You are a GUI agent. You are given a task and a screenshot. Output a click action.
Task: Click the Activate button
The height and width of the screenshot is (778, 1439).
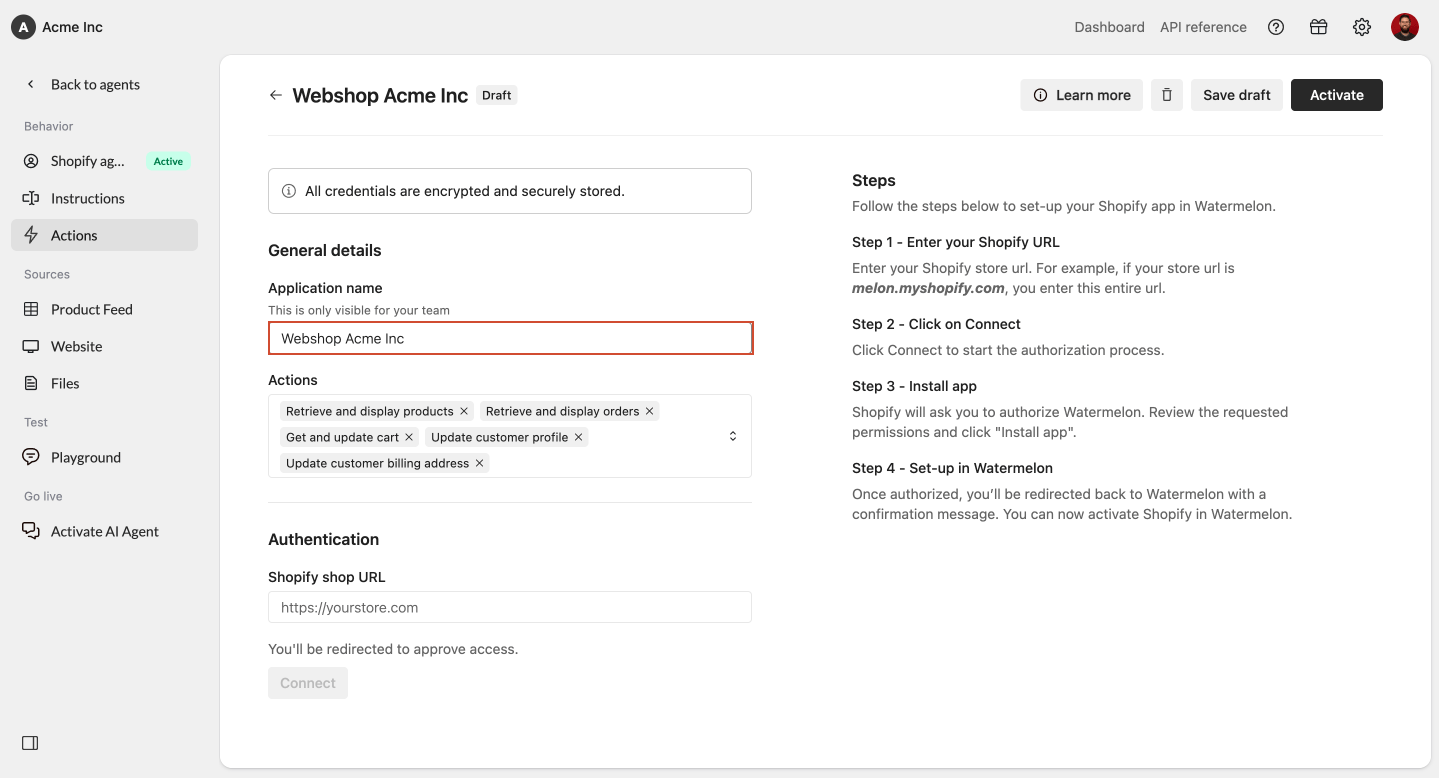click(1337, 95)
